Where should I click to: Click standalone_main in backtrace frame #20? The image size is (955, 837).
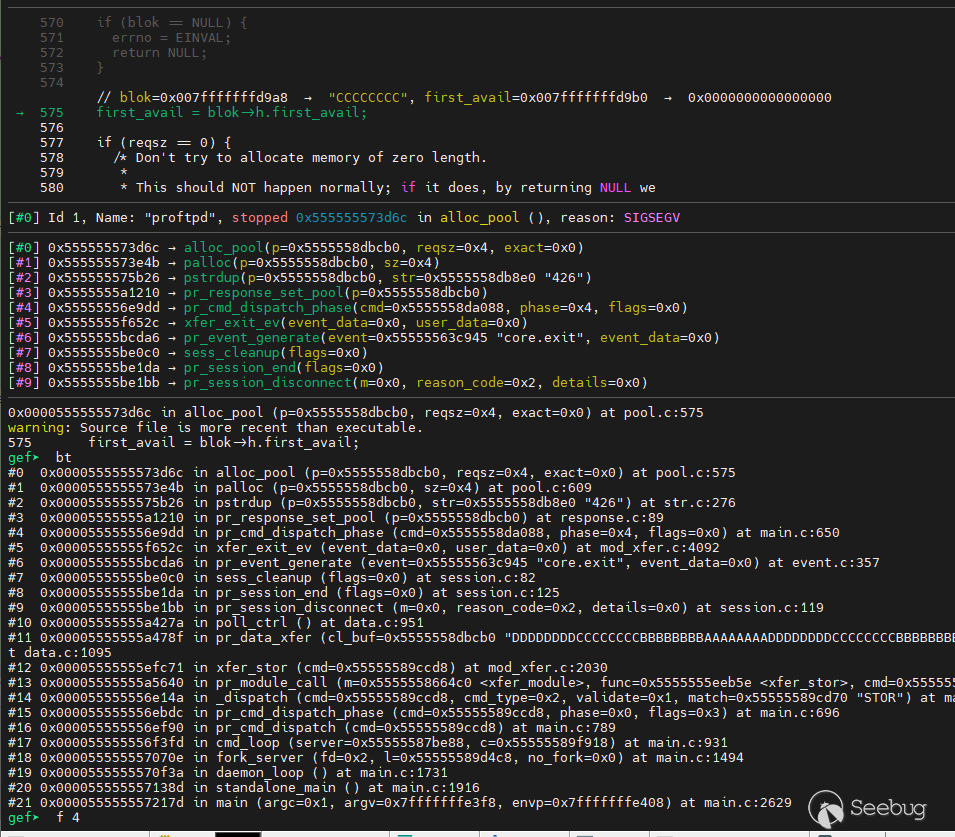270,787
